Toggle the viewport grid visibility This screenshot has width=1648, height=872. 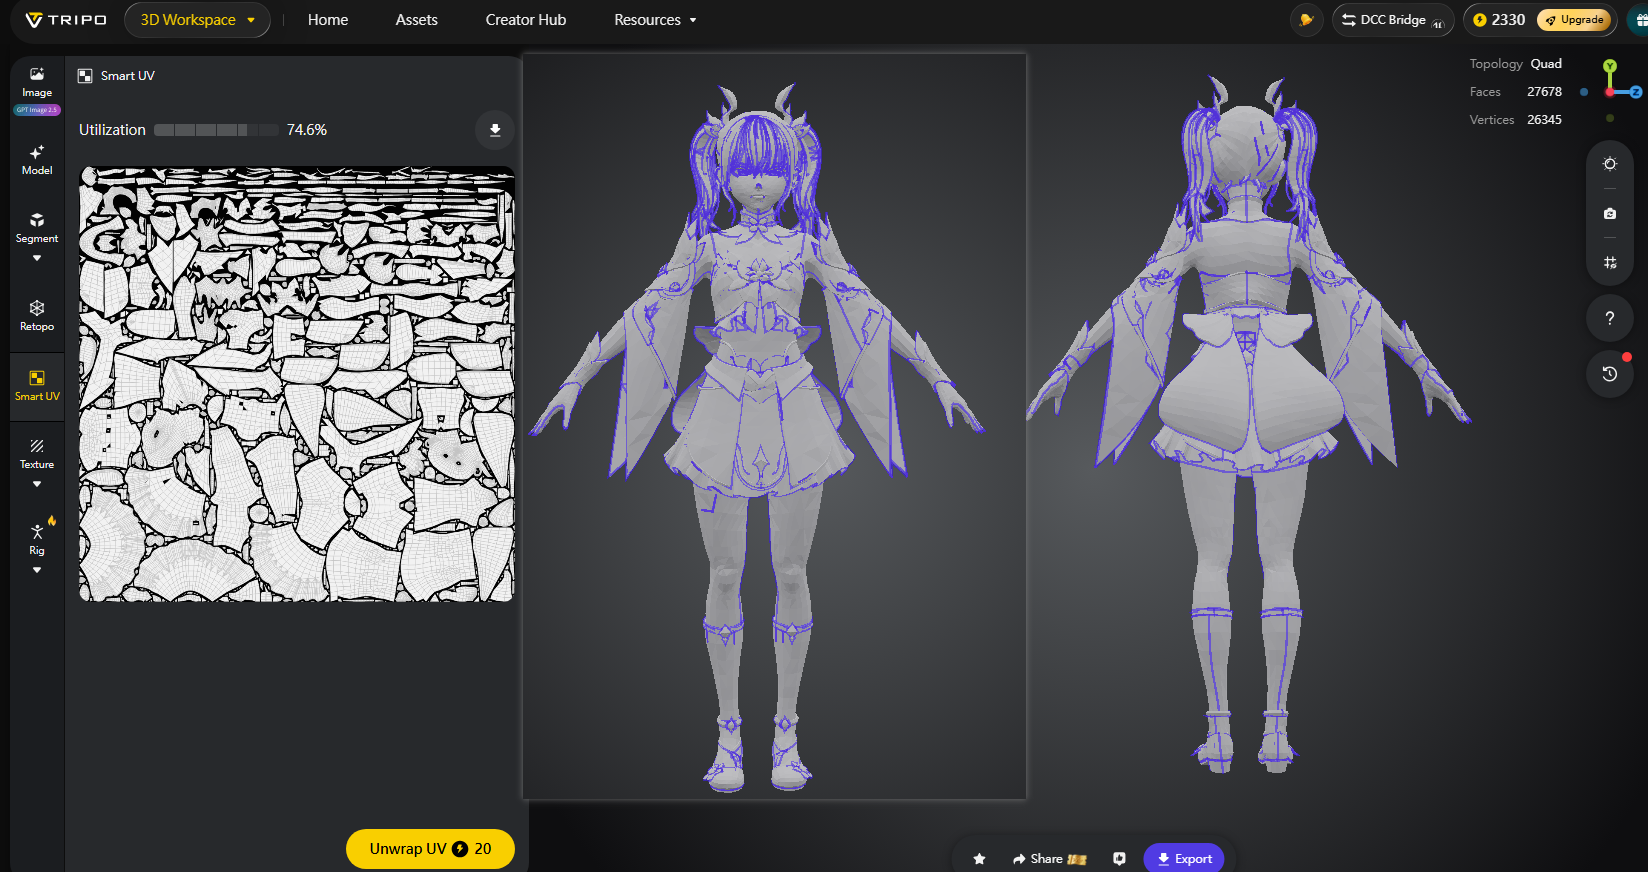1610,263
